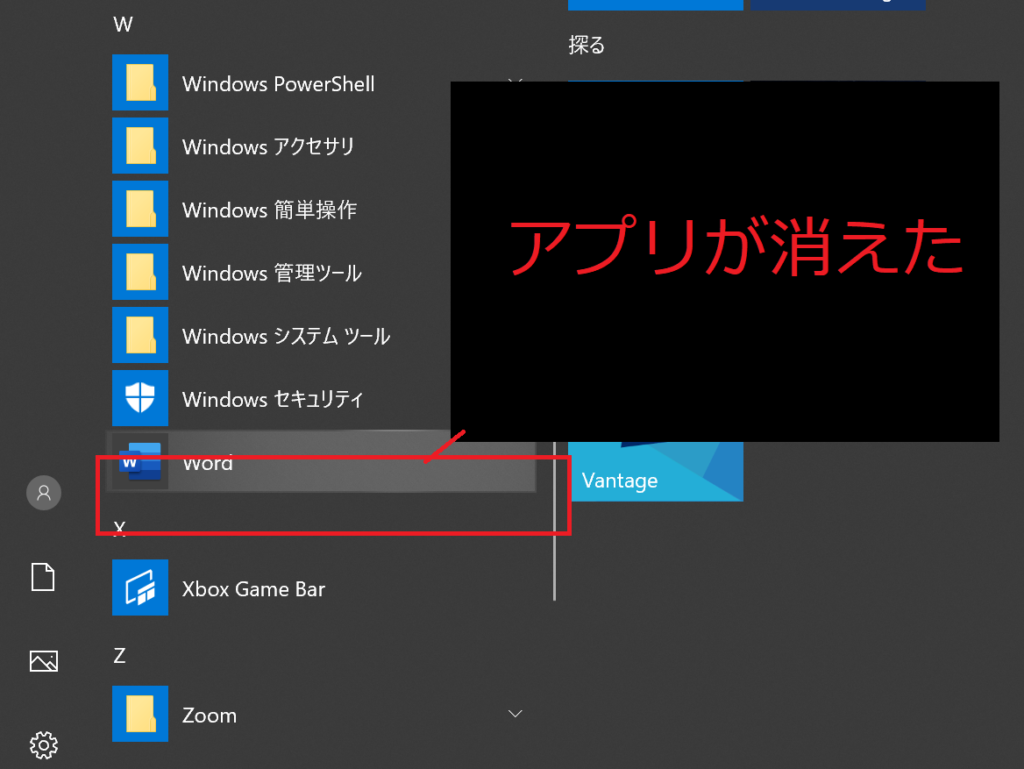1024x769 pixels.
Task: Select the Windows 管理ツール label
Action: (272, 273)
